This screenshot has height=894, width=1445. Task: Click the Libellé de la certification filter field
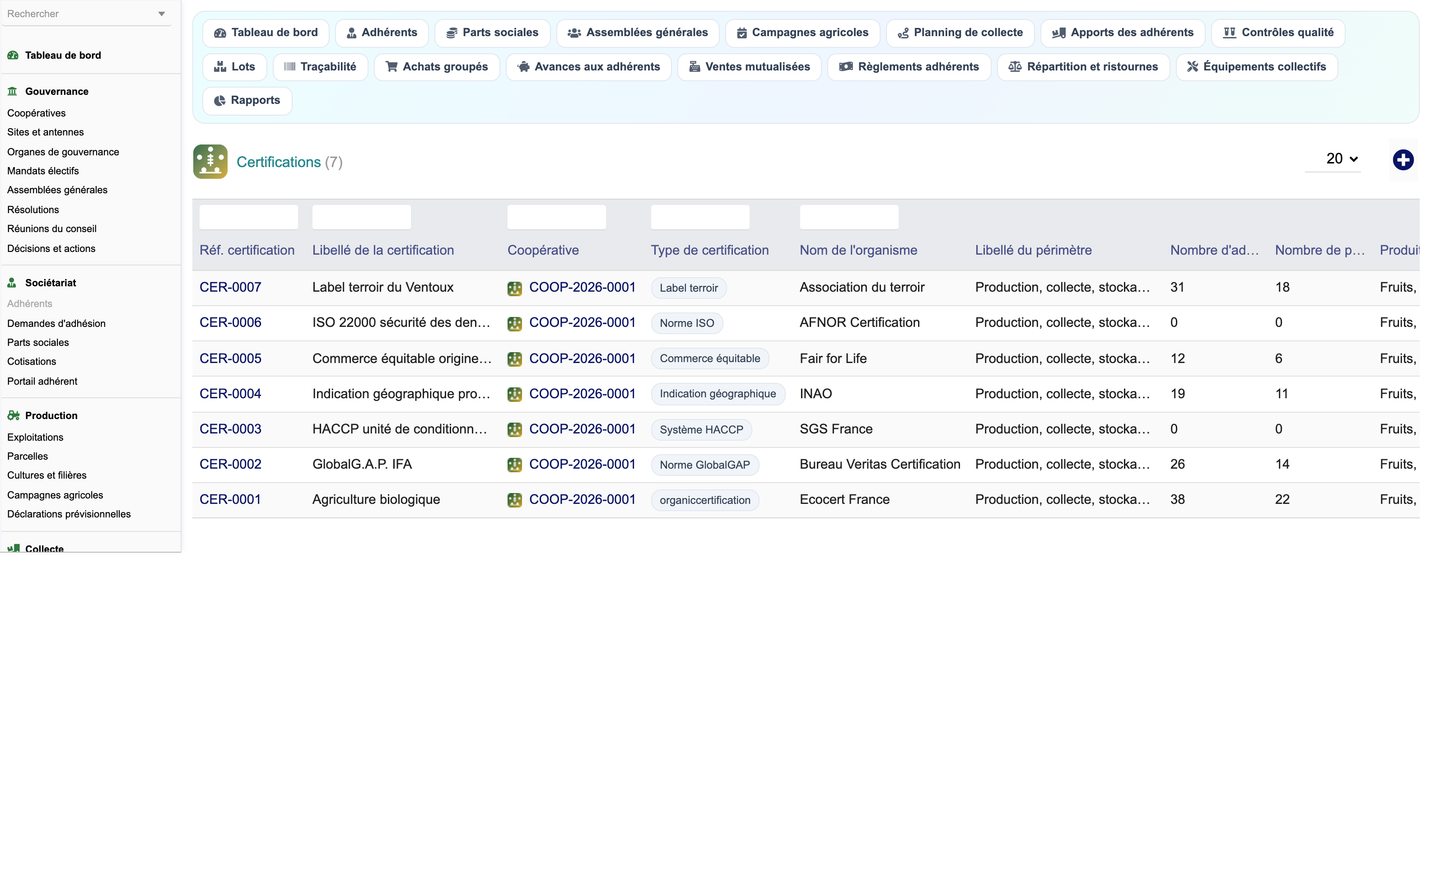(x=362, y=217)
